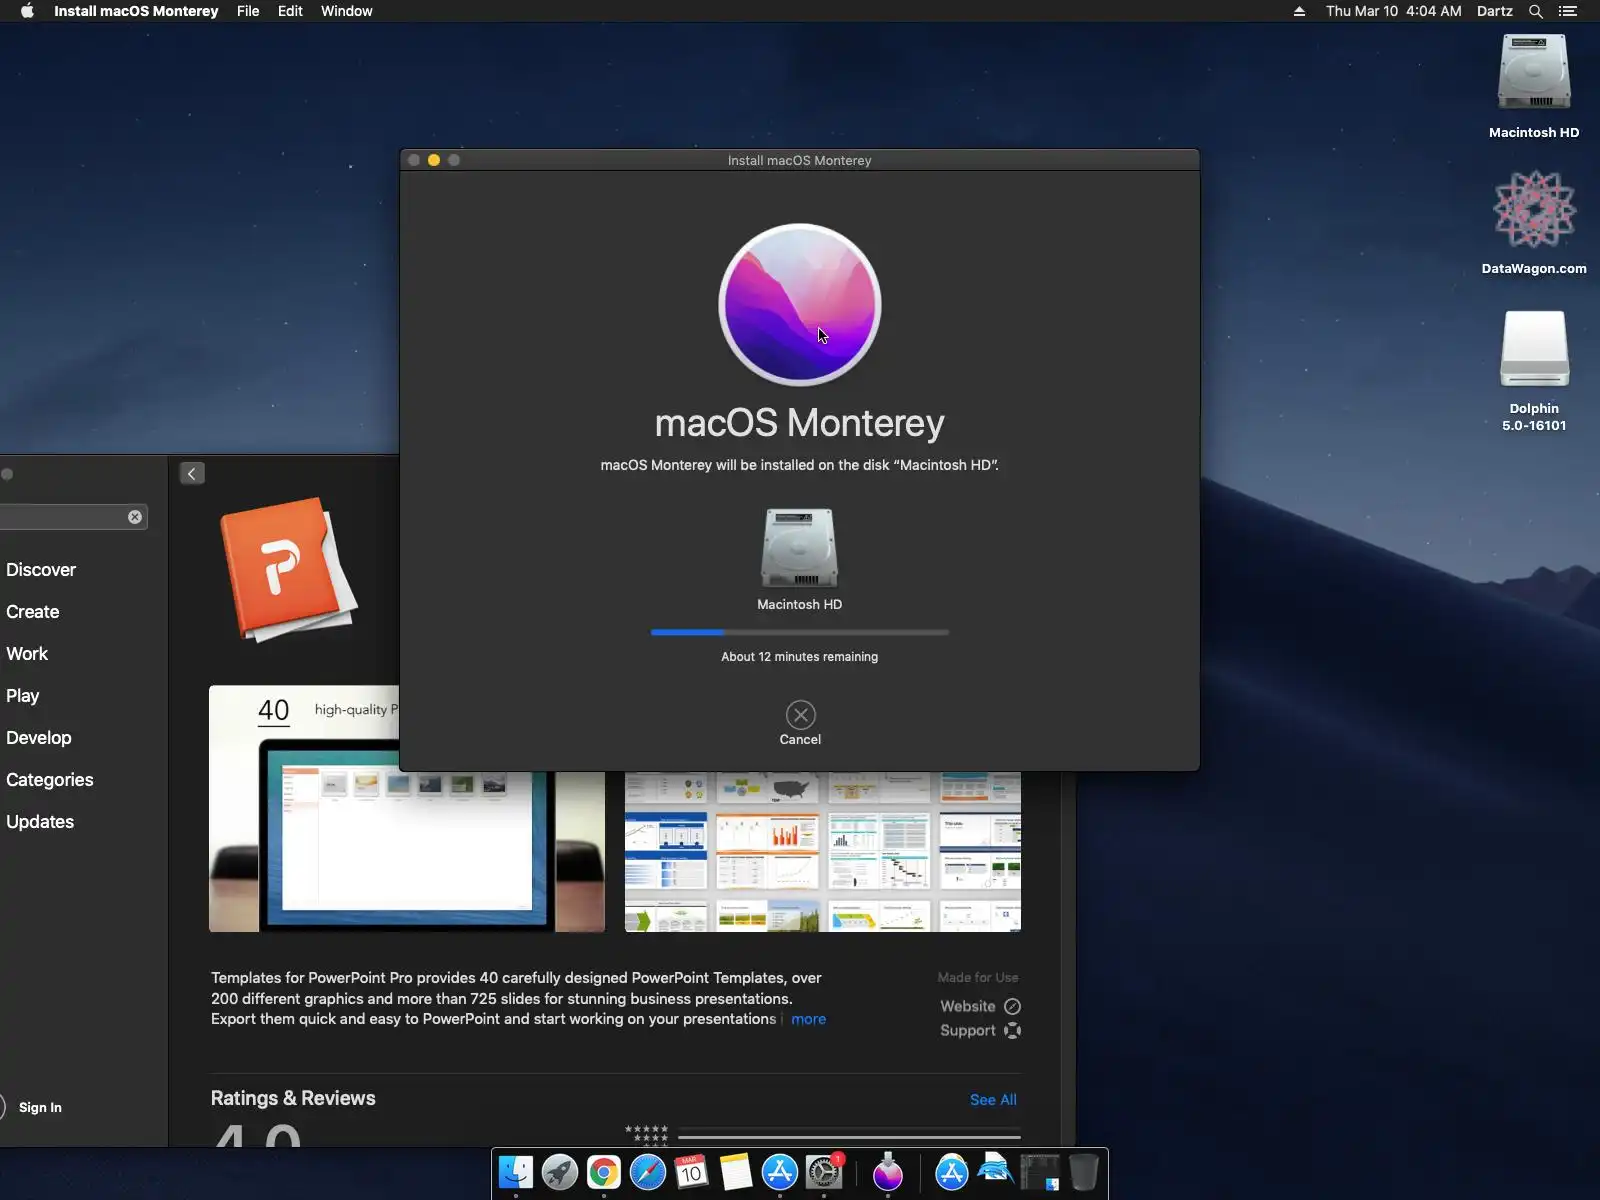Click the installation progress bar
The width and height of the screenshot is (1600, 1200).
[800, 632]
